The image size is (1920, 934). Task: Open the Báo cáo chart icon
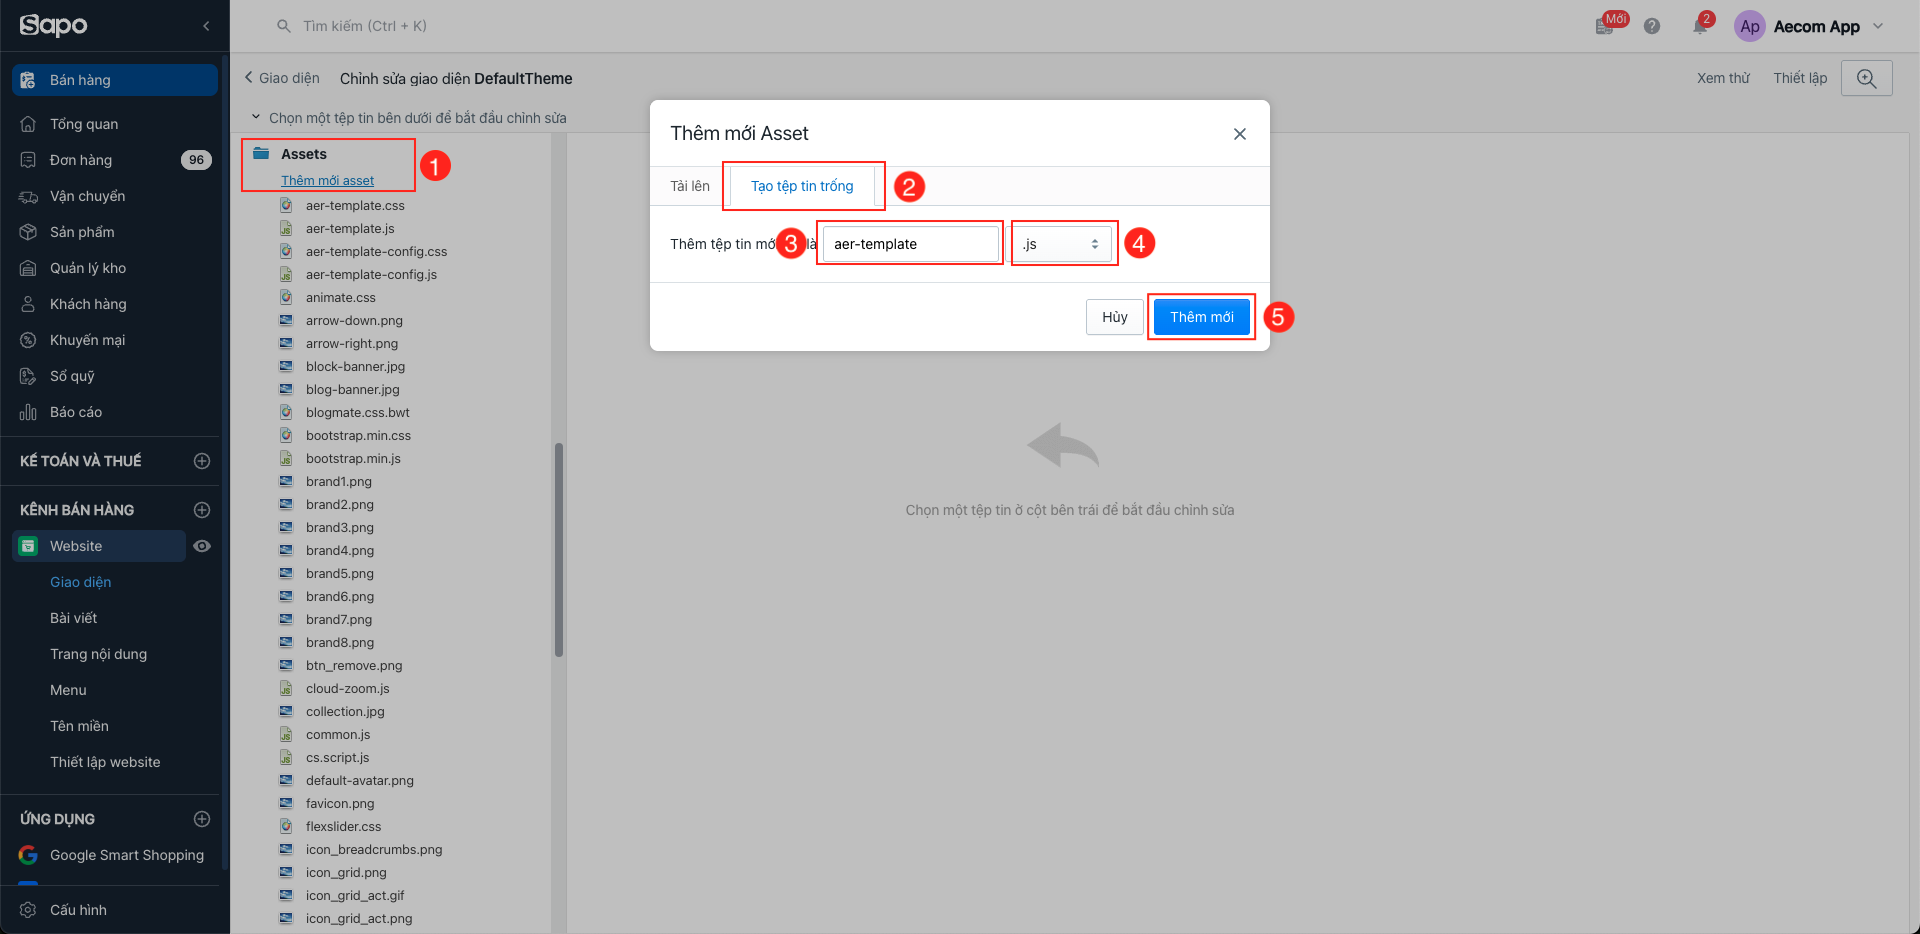coord(28,412)
